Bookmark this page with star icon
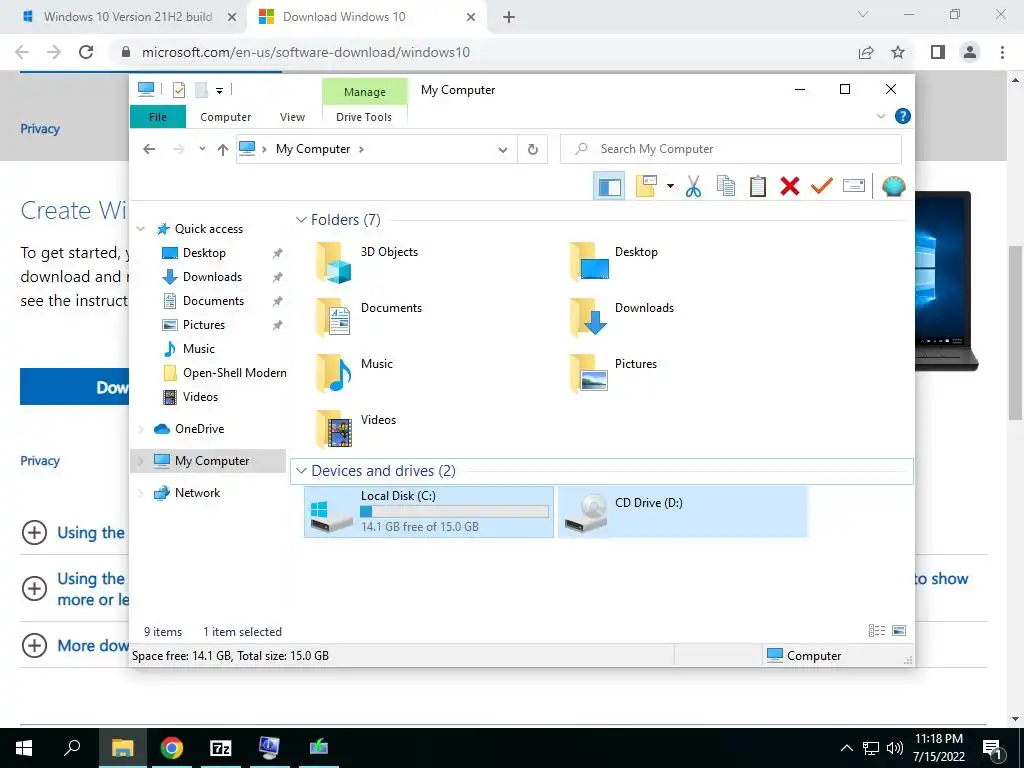 898,52
